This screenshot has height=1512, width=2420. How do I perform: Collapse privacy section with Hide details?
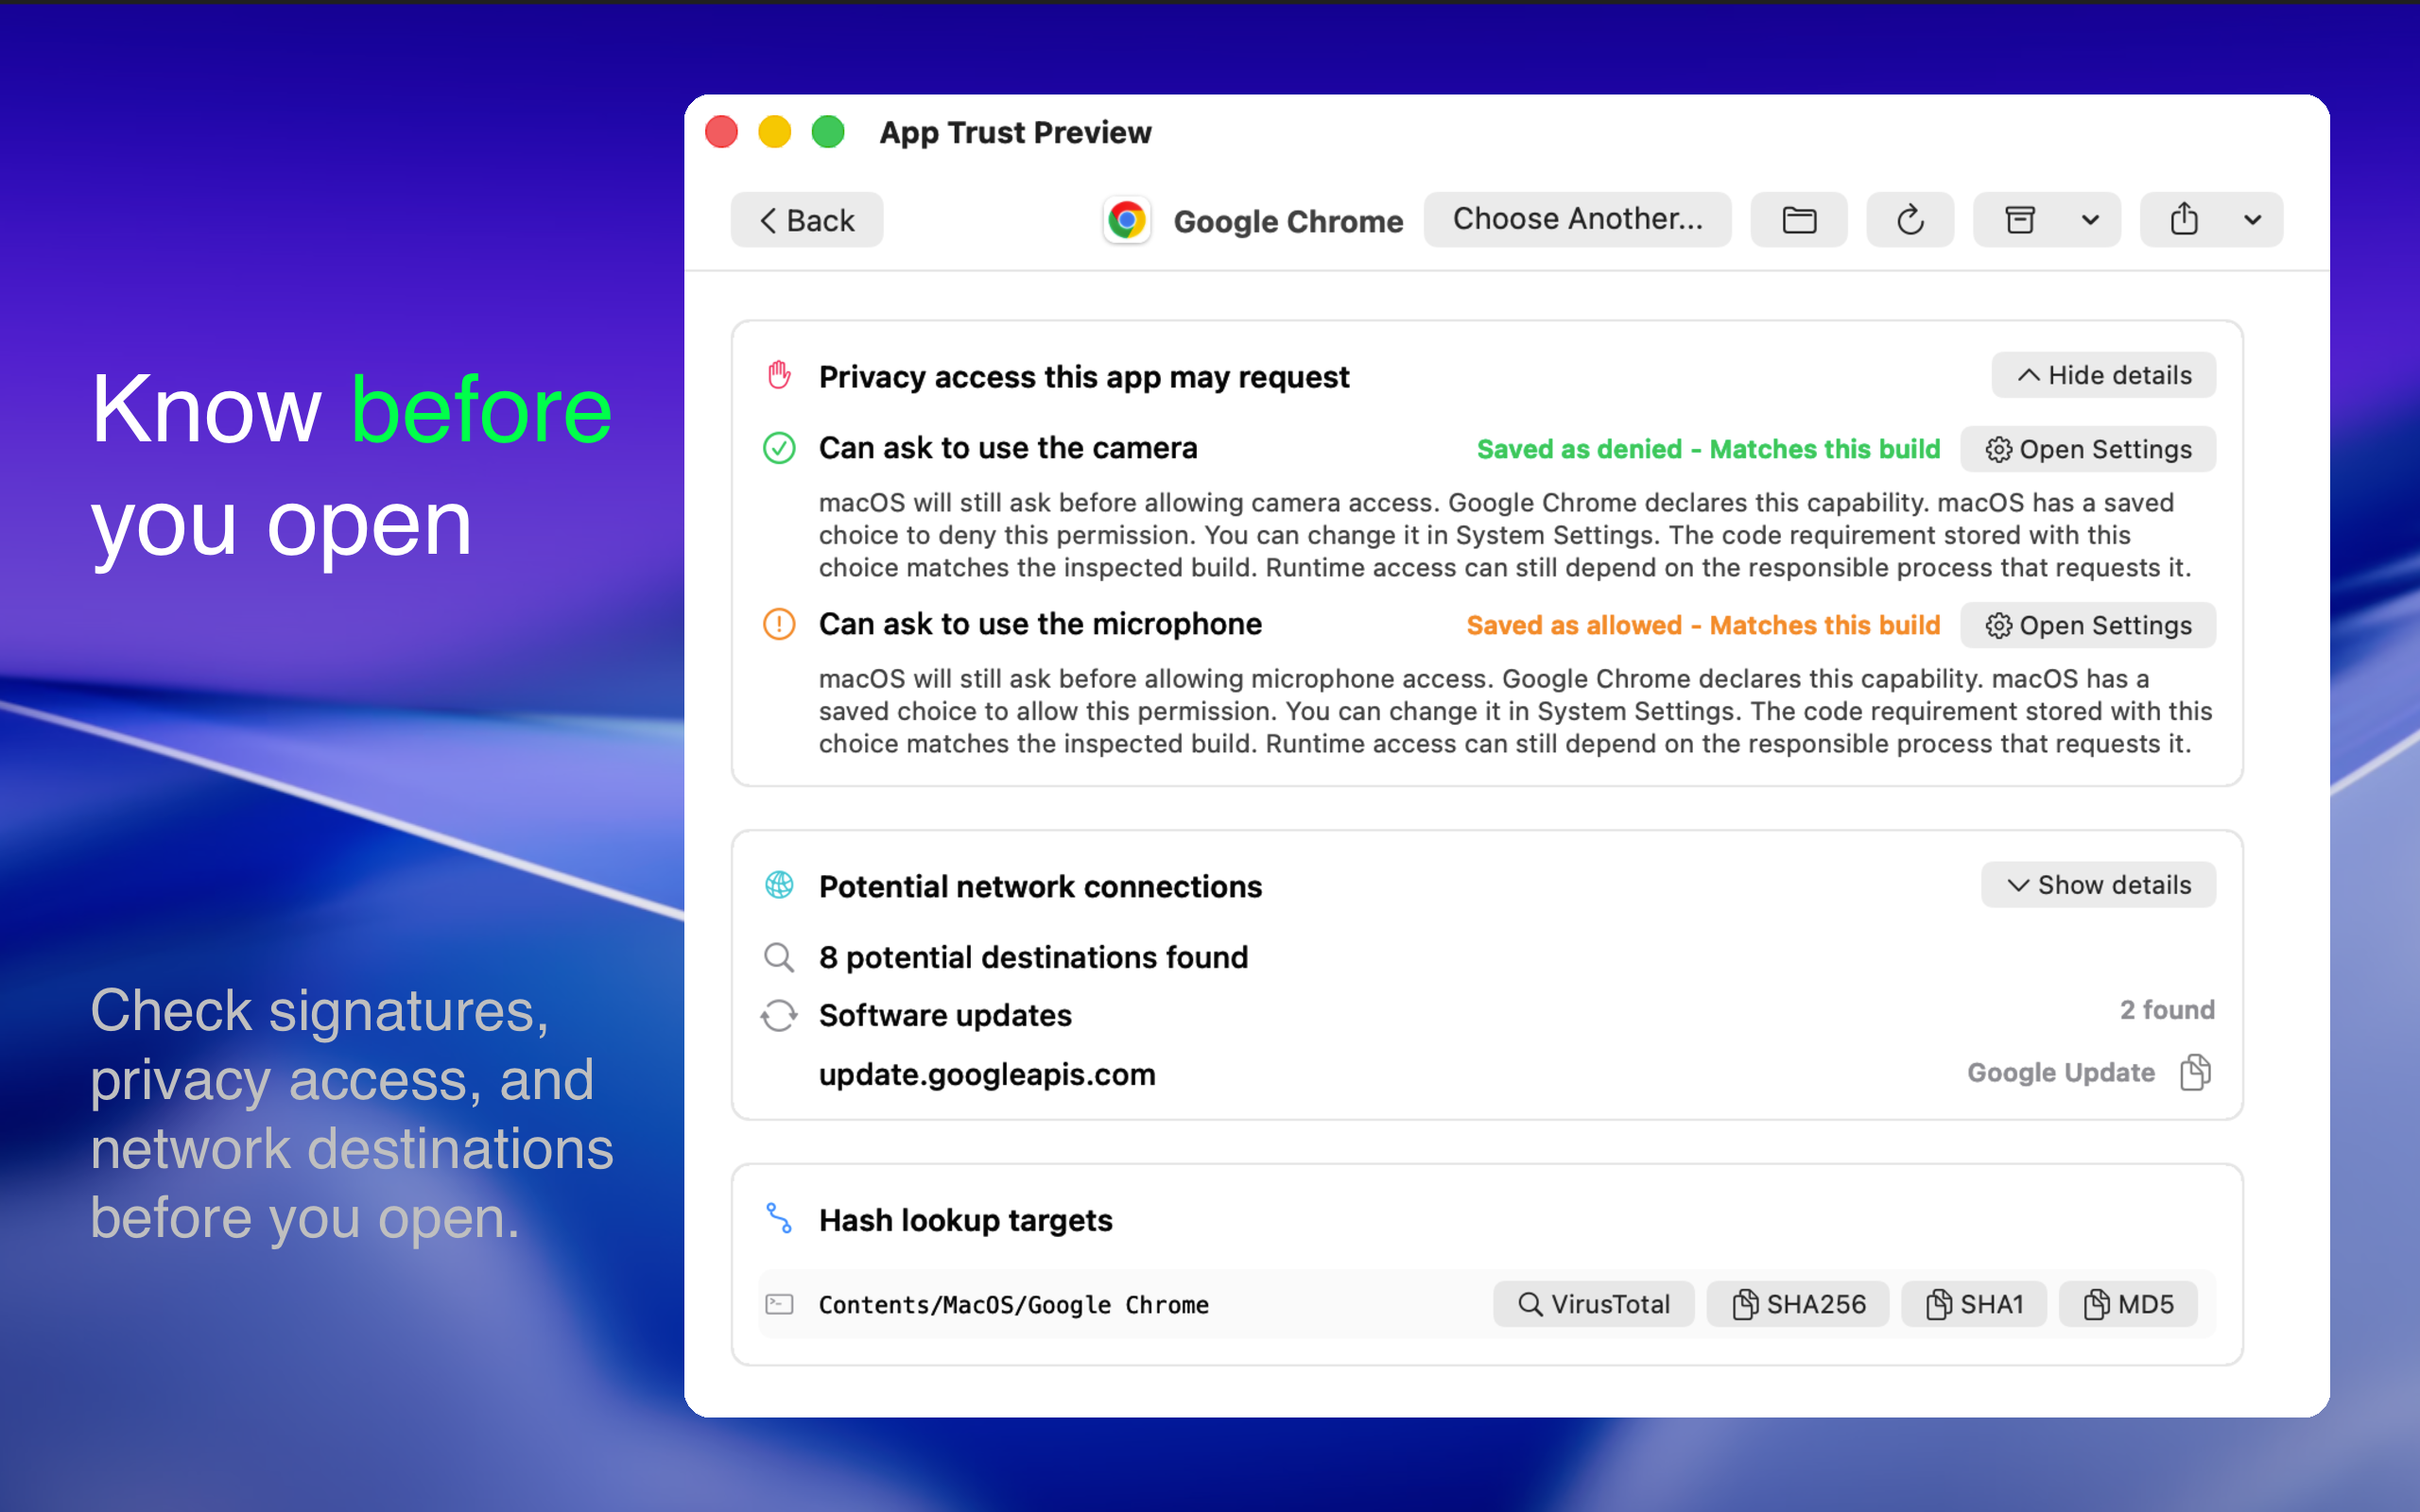click(x=2103, y=375)
